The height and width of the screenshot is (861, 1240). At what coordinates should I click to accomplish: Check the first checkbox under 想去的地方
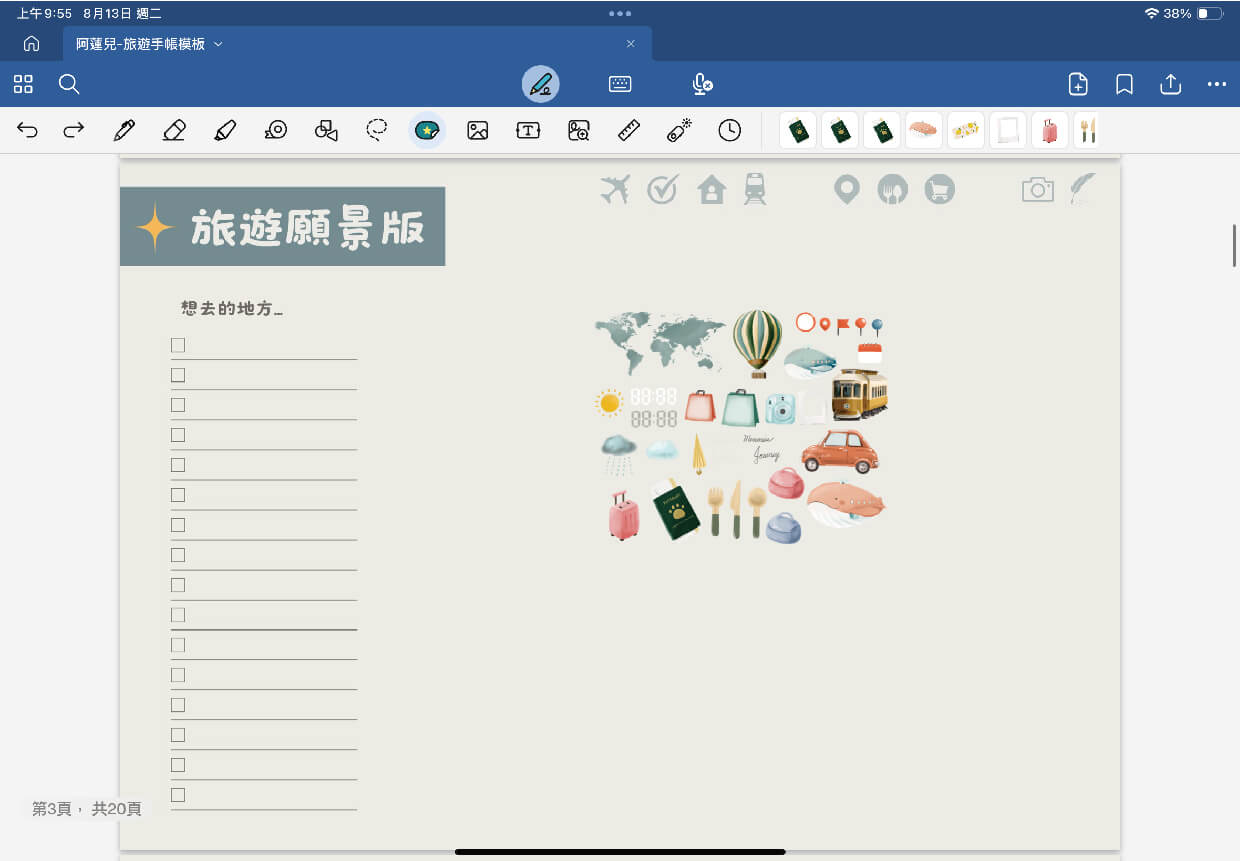point(177,344)
